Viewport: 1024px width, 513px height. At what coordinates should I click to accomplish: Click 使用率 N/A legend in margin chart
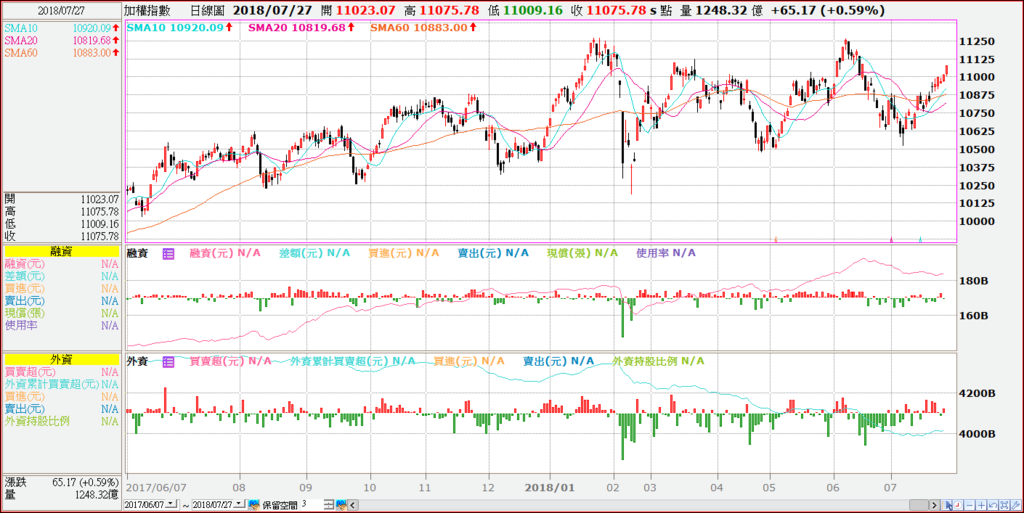(x=666, y=253)
